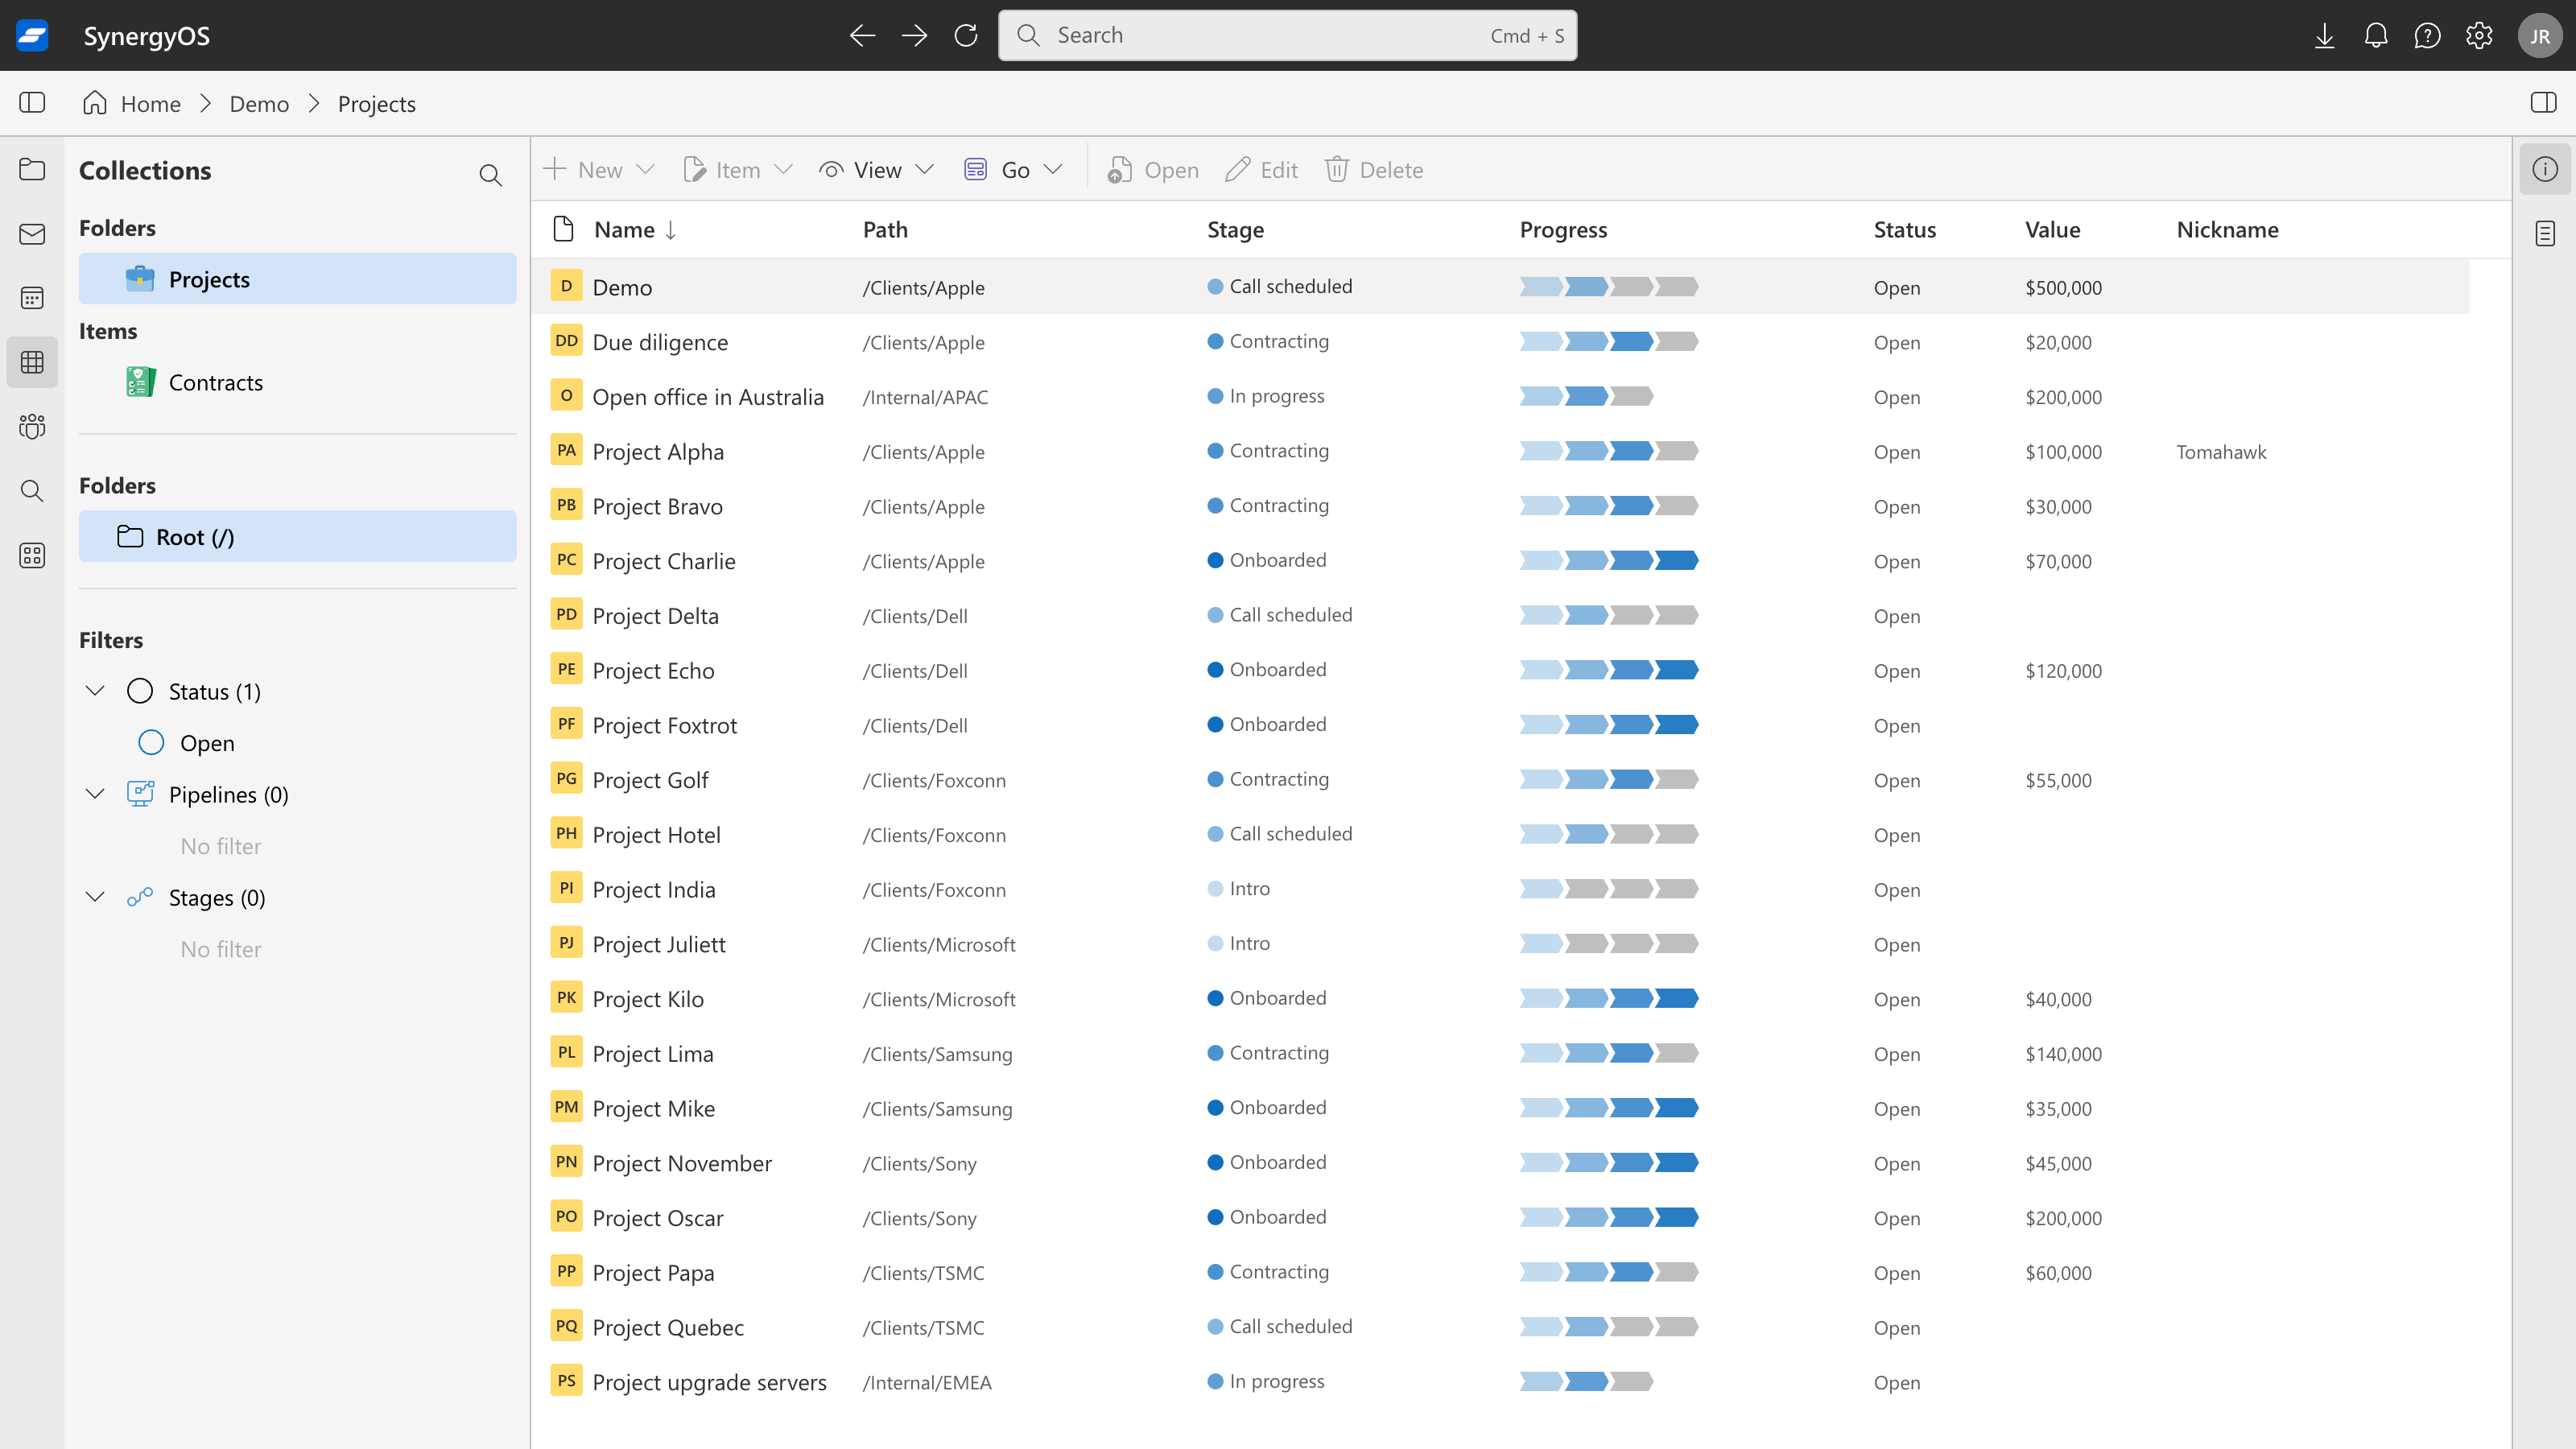Select the Project Quebec row name
This screenshot has width=2576, height=1449.
(668, 1327)
